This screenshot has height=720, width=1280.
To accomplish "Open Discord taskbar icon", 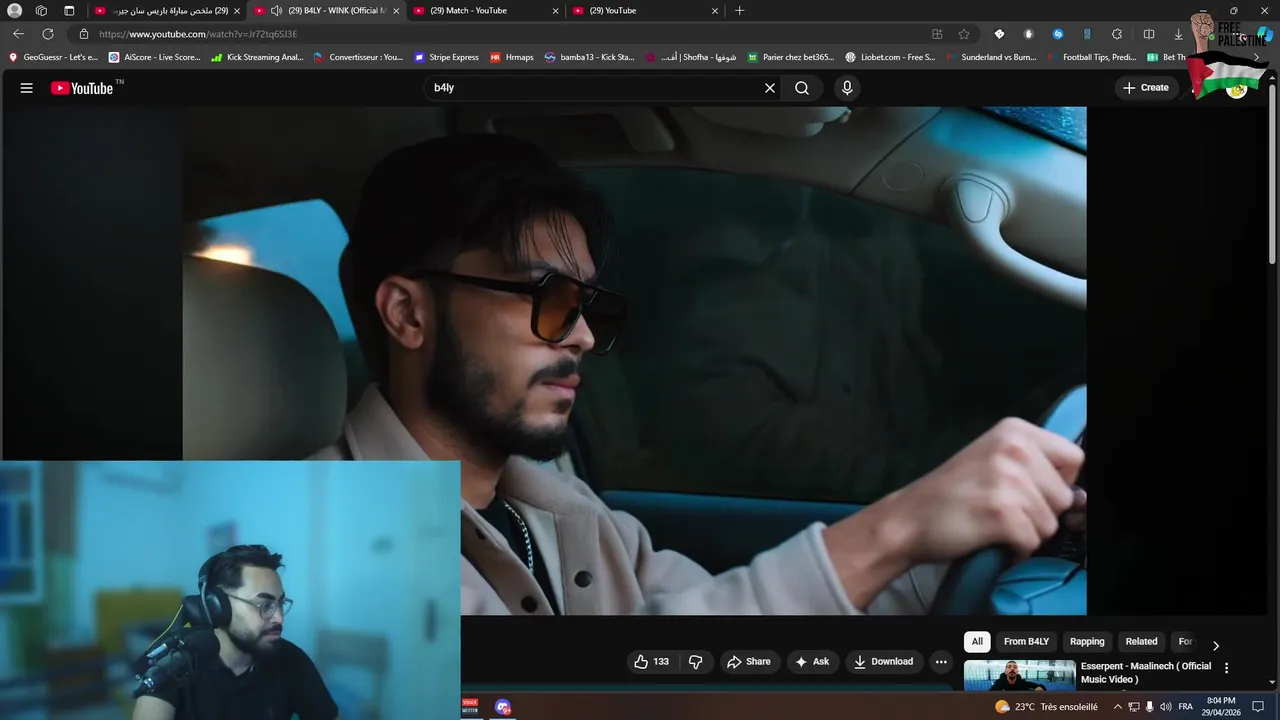I will [x=503, y=707].
